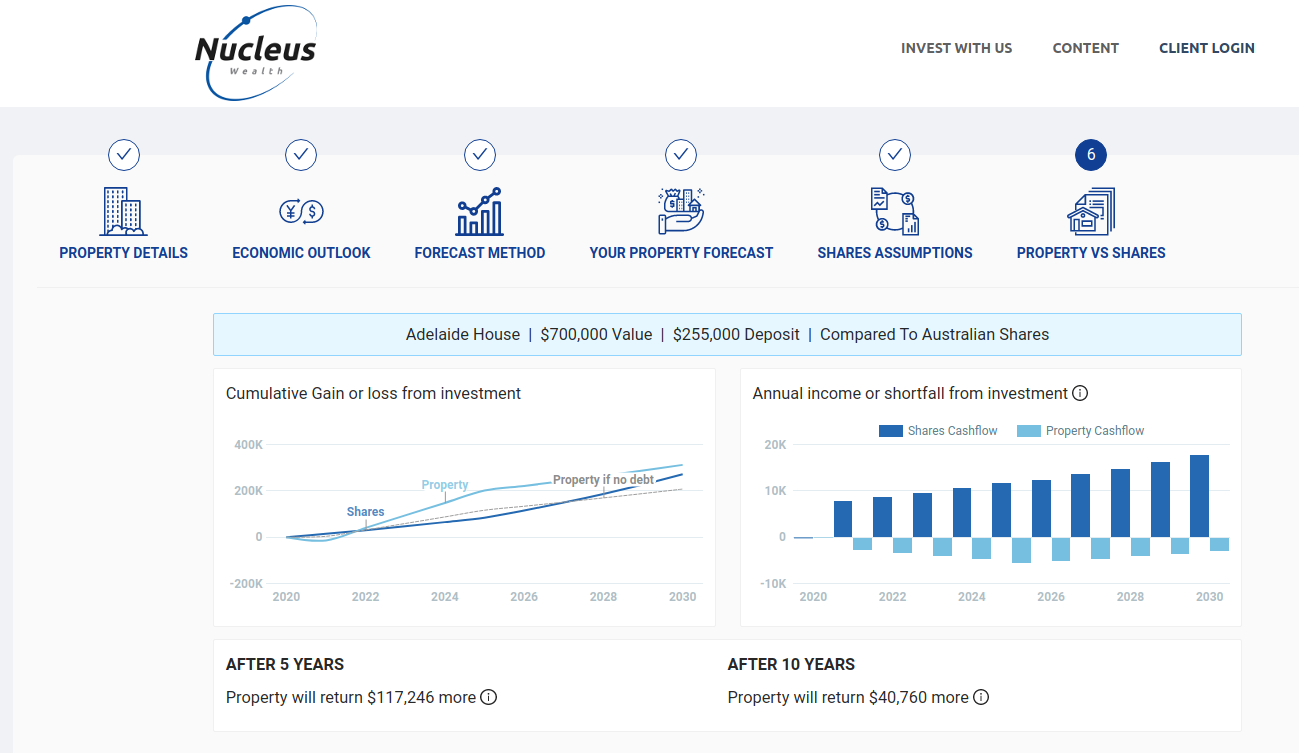Click the Adelaide House summary banner
The image size is (1299, 753).
tap(727, 334)
